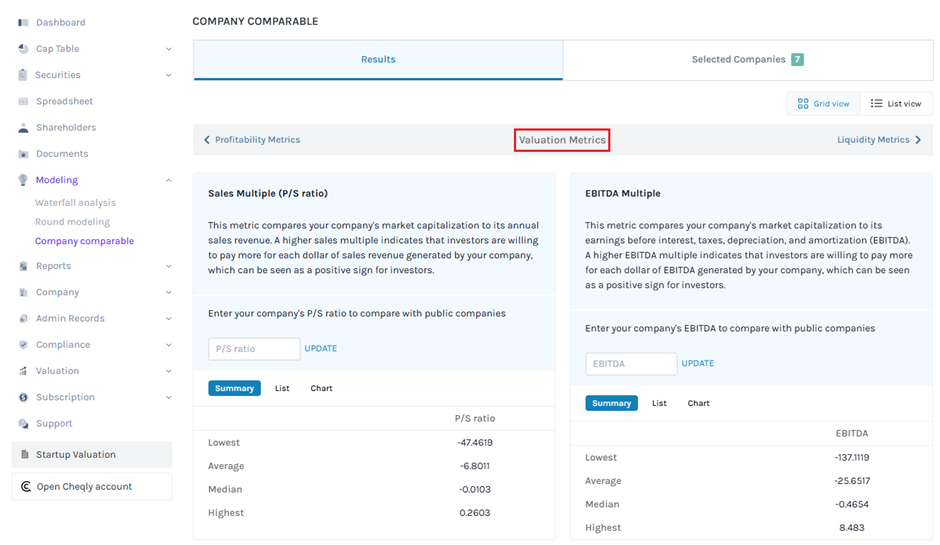
Task: Expand the Reports submenu
Action: point(168,266)
